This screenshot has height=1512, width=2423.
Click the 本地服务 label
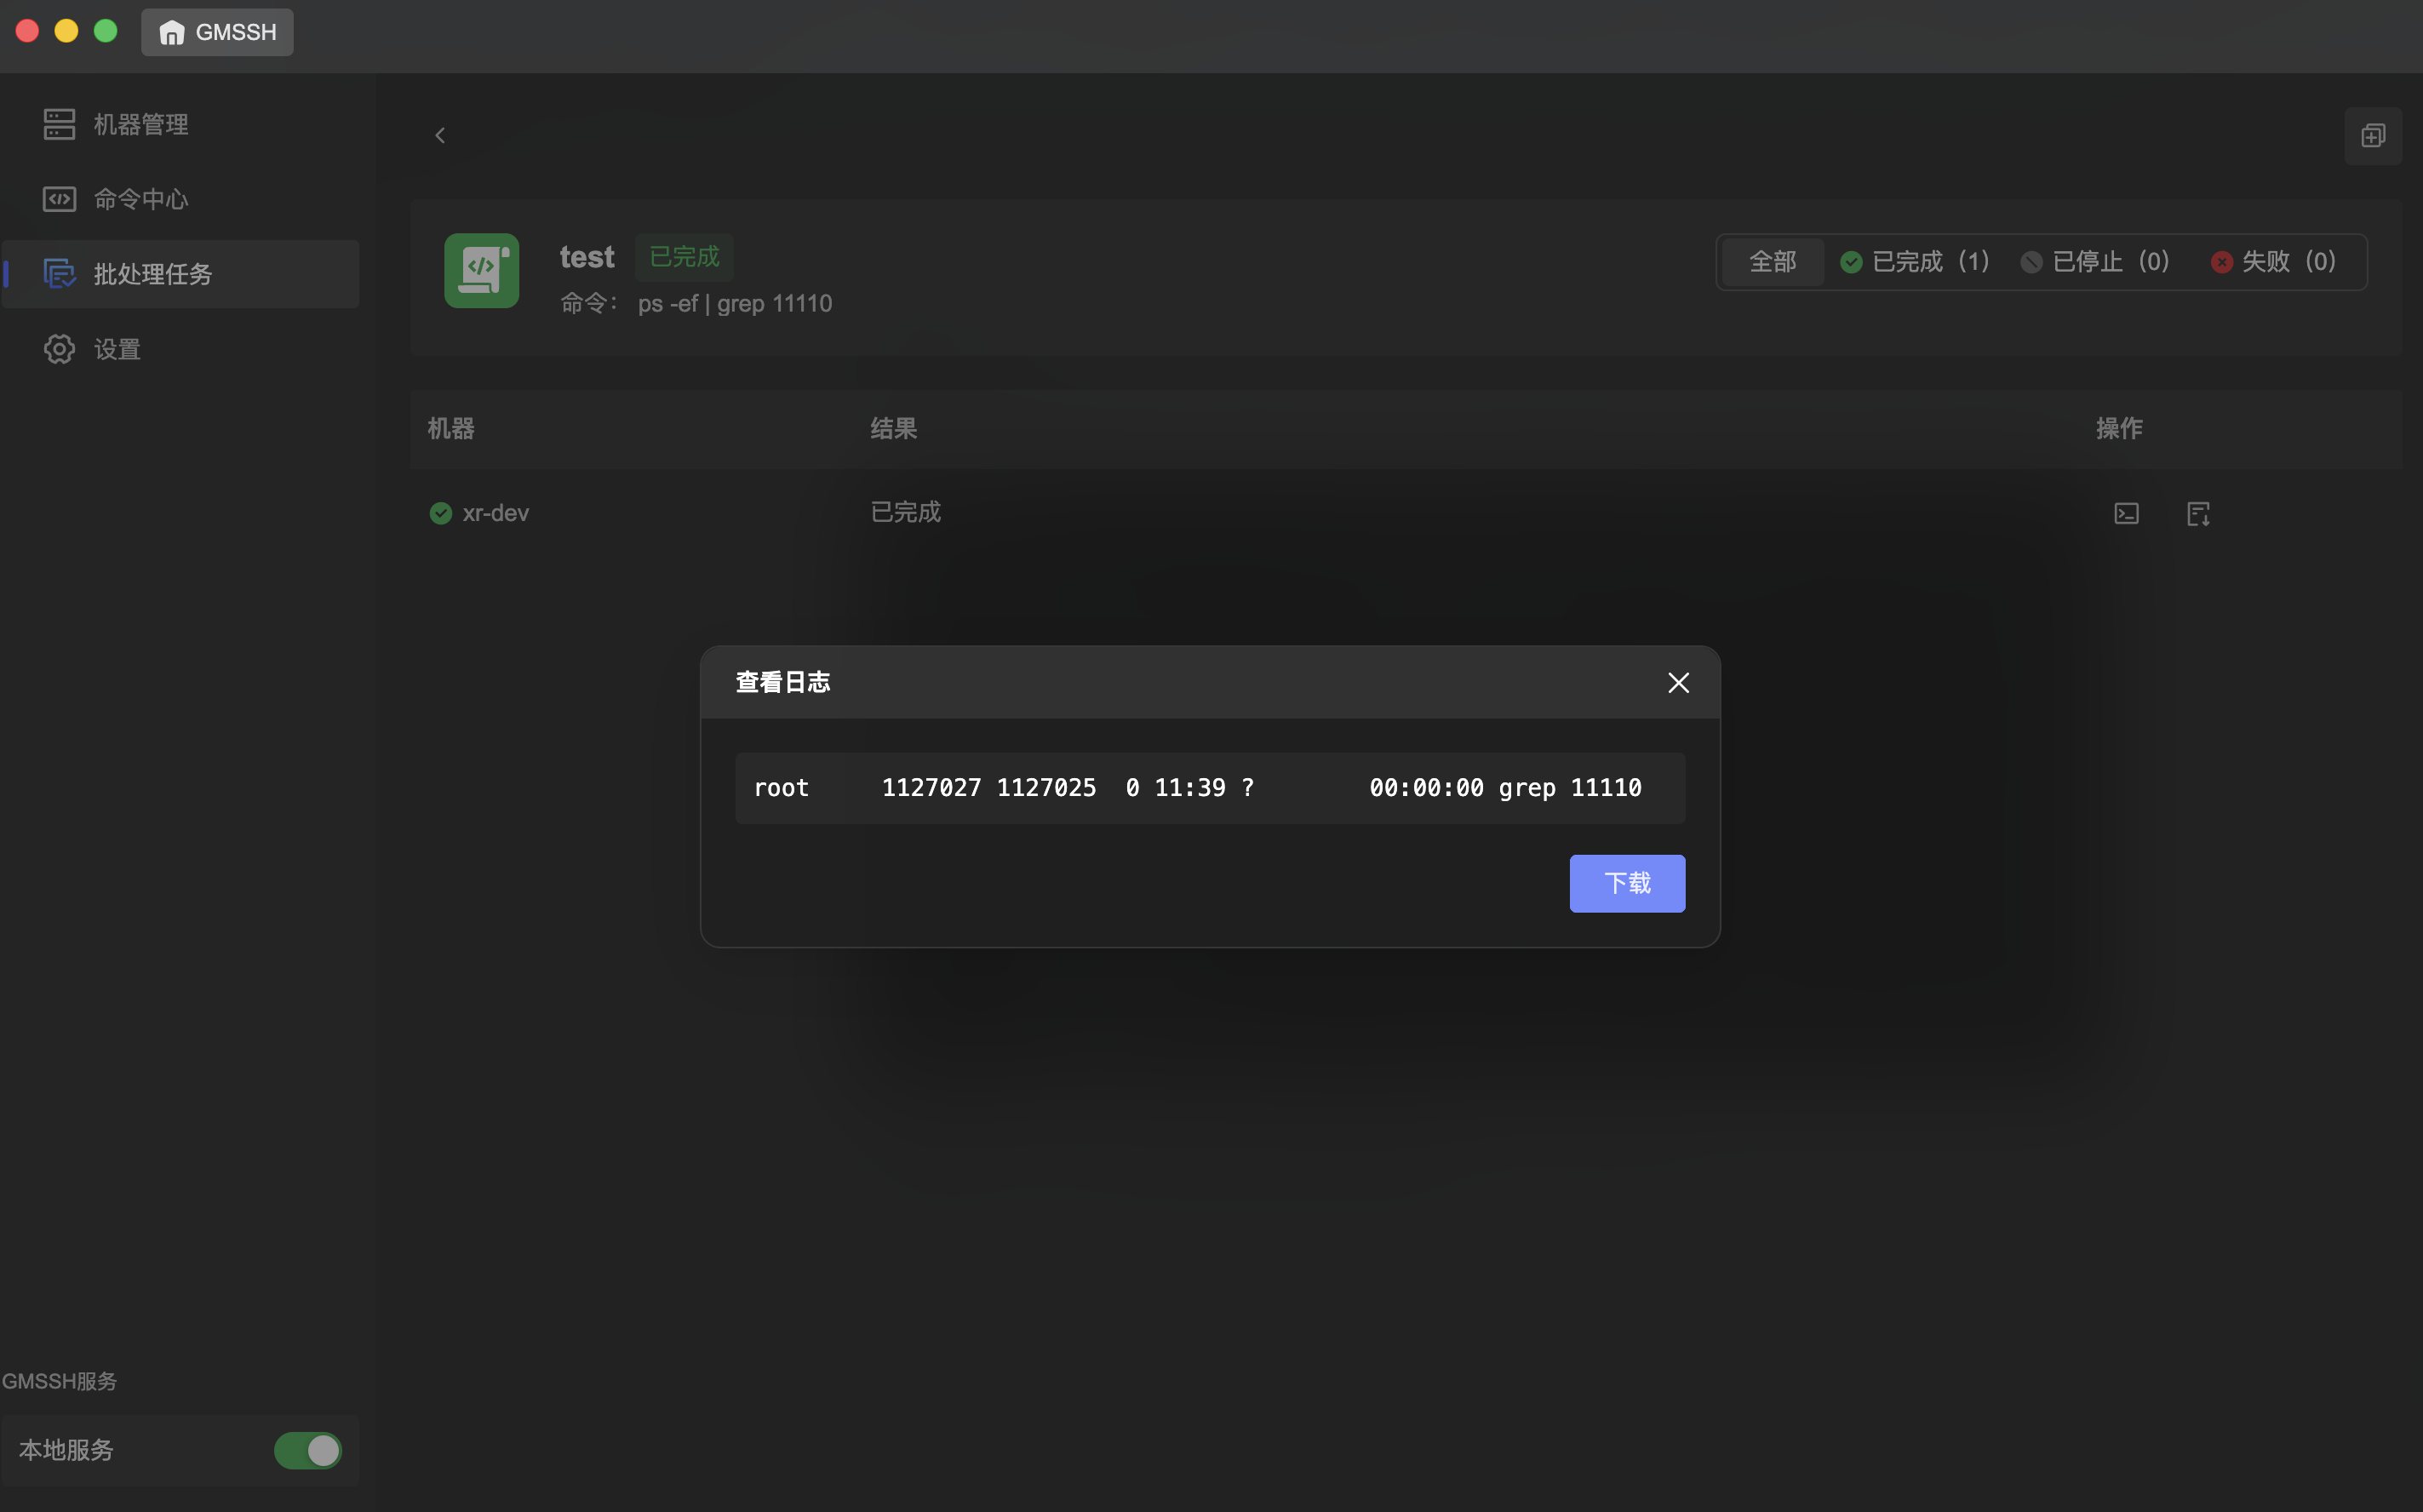(66, 1450)
